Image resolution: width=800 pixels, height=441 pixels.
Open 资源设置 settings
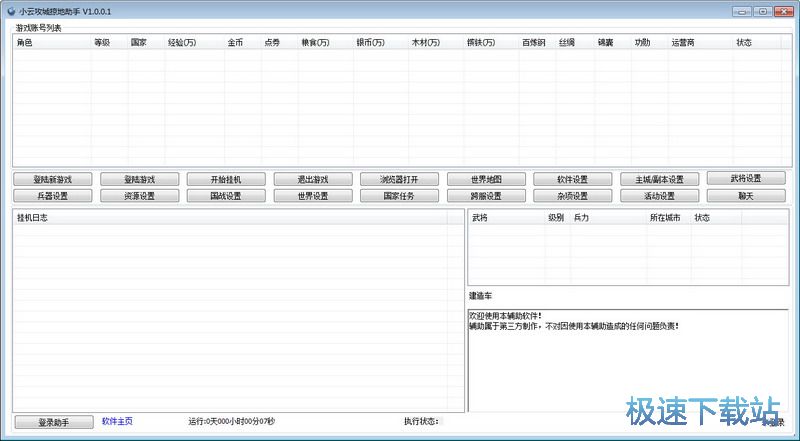(139, 196)
